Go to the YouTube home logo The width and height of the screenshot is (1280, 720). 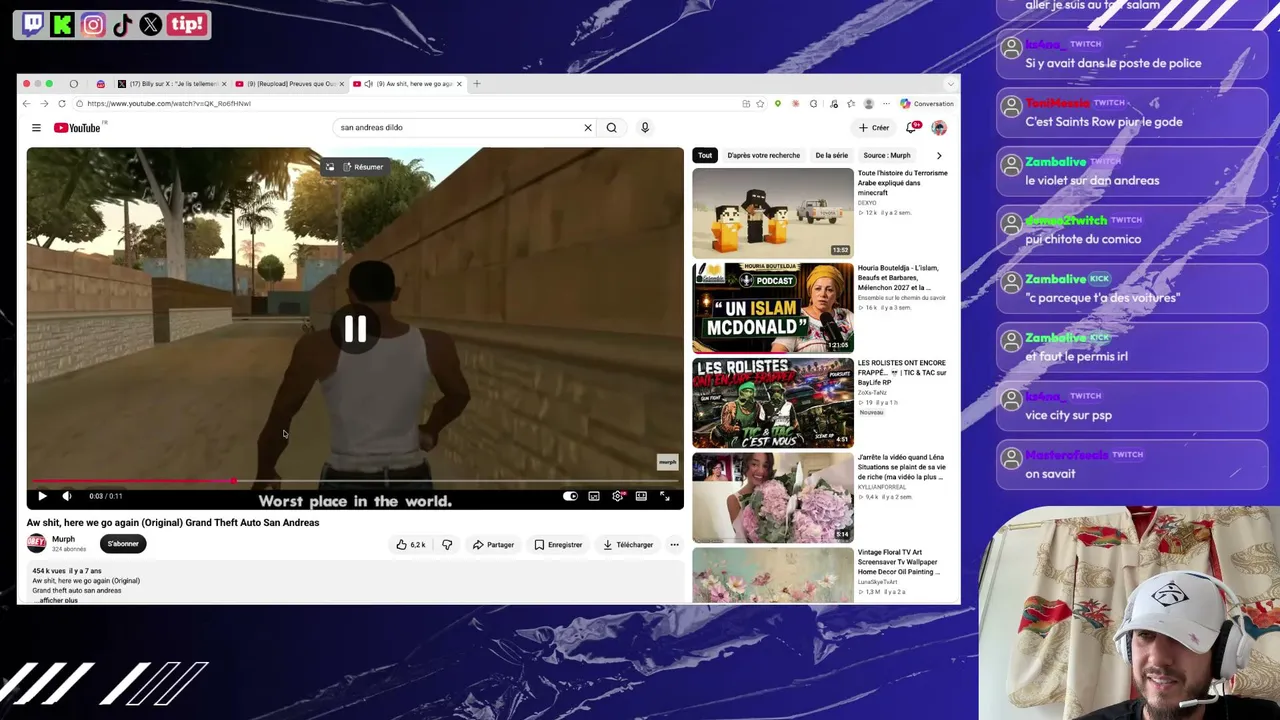pos(79,128)
